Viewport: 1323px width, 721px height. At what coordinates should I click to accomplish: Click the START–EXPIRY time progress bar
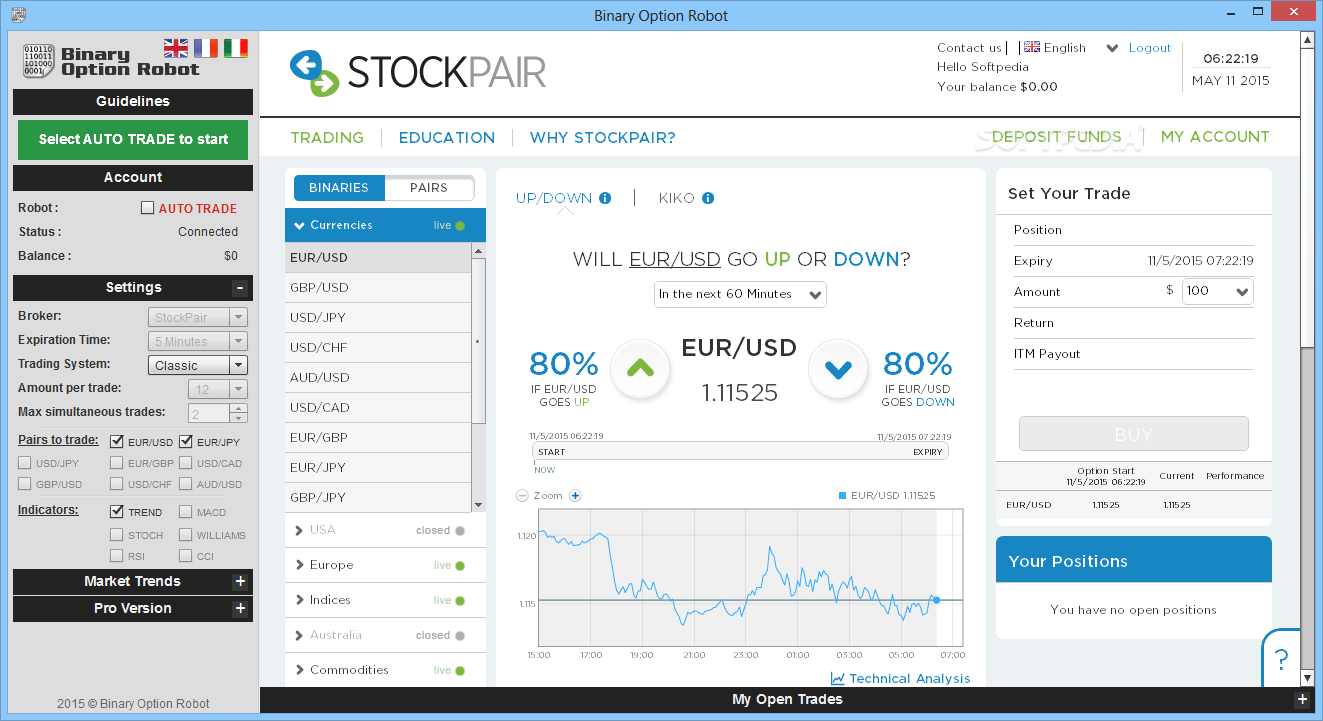(x=740, y=452)
